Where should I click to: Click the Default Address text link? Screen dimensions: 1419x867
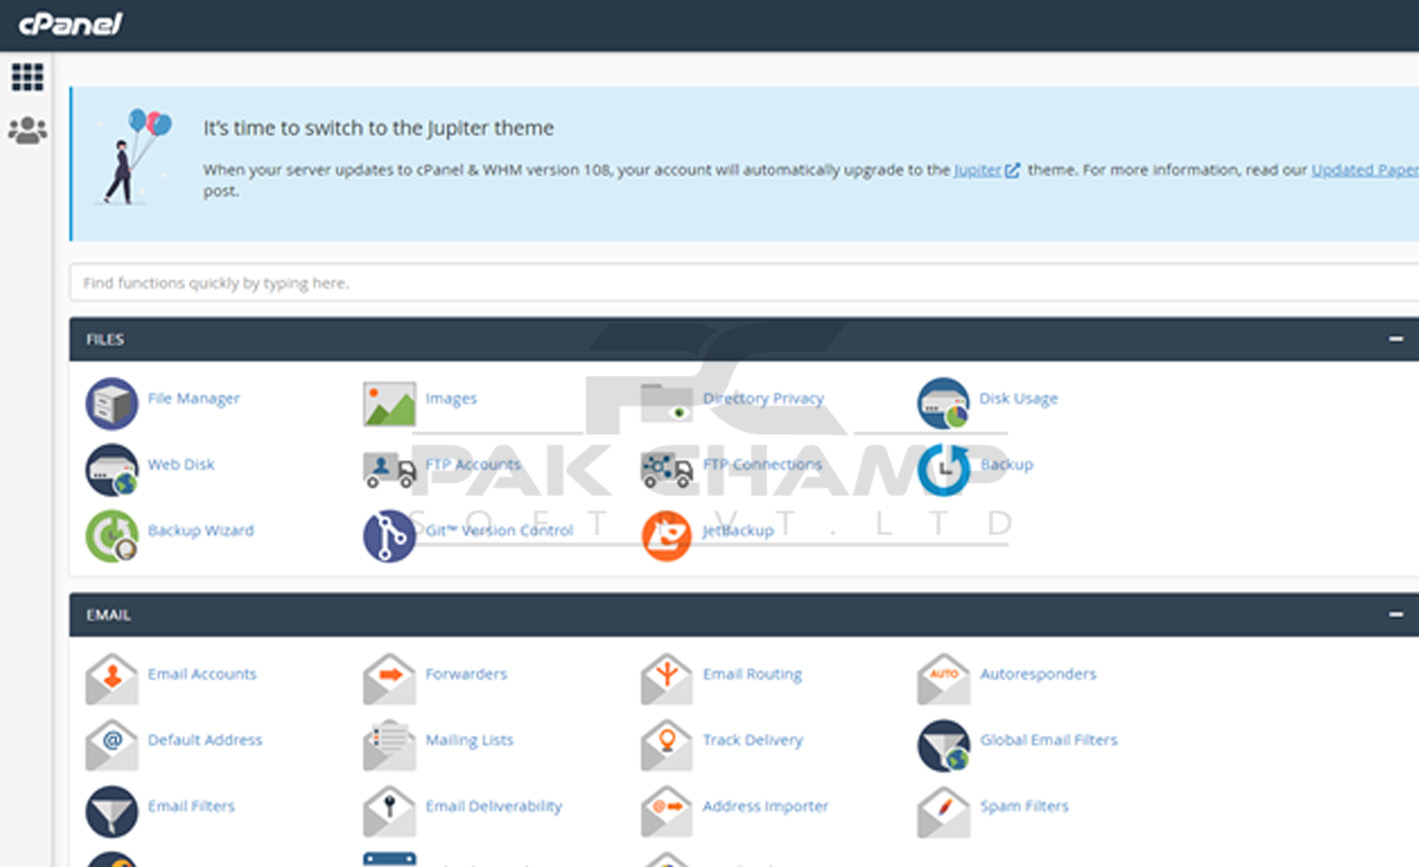(x=205, y=740)
